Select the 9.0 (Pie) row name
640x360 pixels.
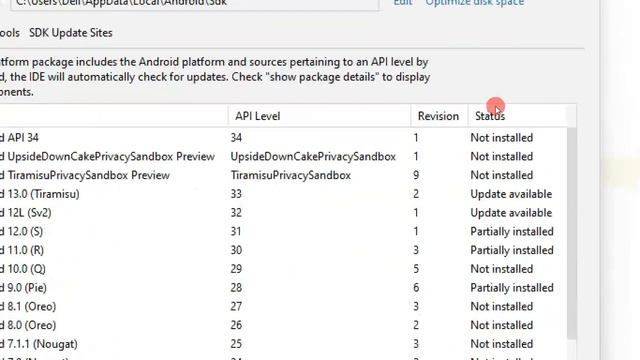23,288
